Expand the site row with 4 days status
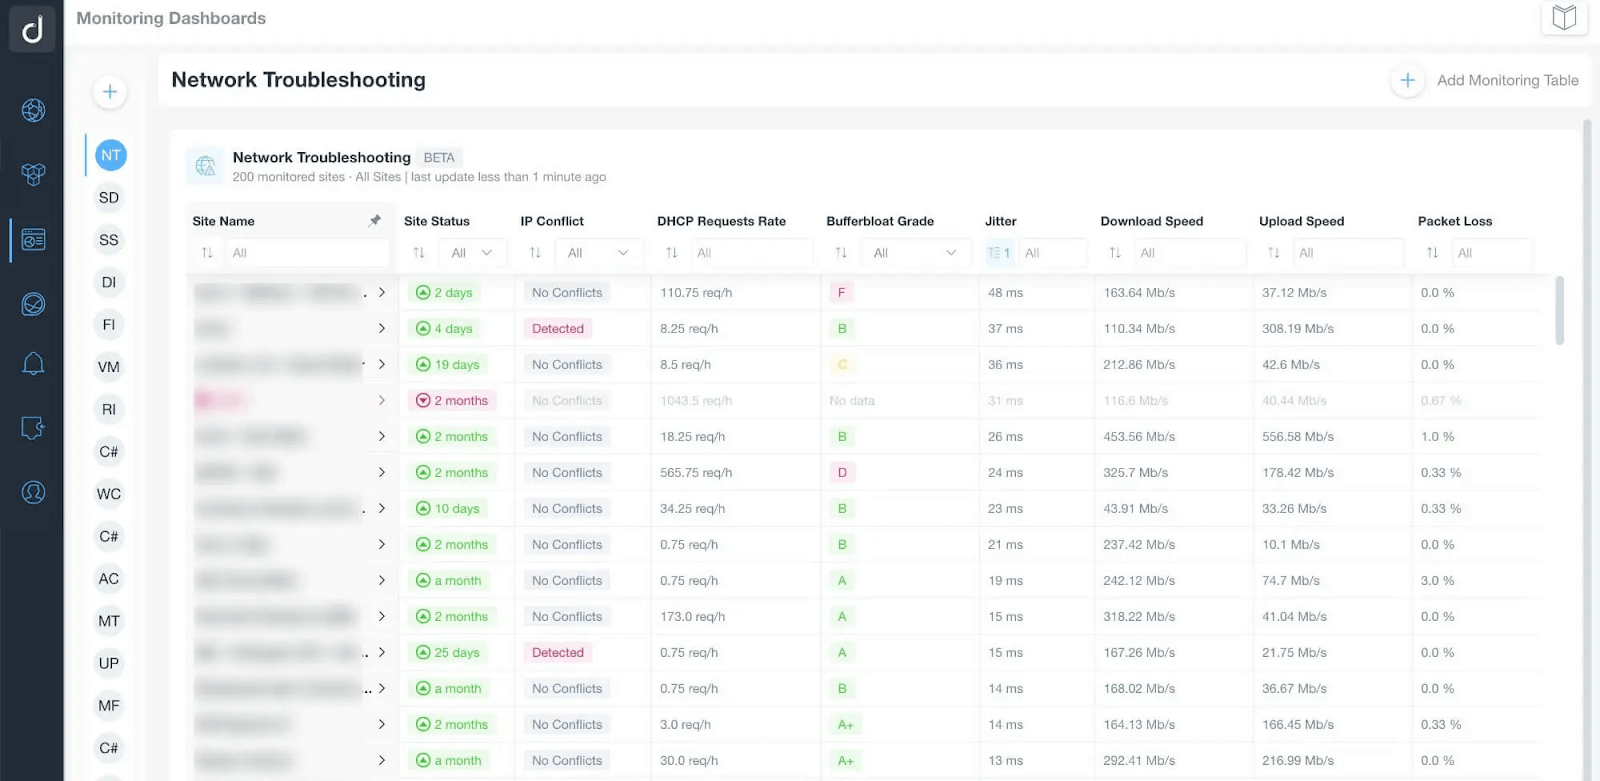Screen dimensions: 1600x781 coord(382,329)
